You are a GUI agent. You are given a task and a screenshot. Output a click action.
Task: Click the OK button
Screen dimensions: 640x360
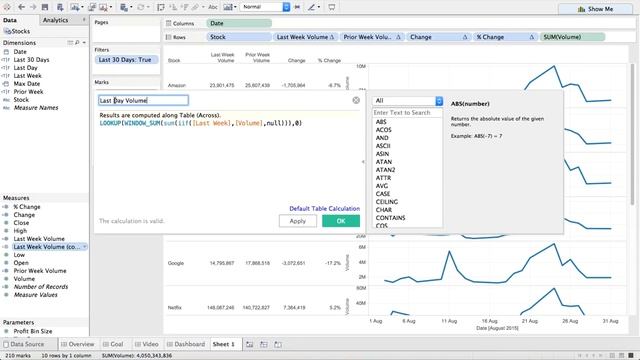(x=341, y=221)
